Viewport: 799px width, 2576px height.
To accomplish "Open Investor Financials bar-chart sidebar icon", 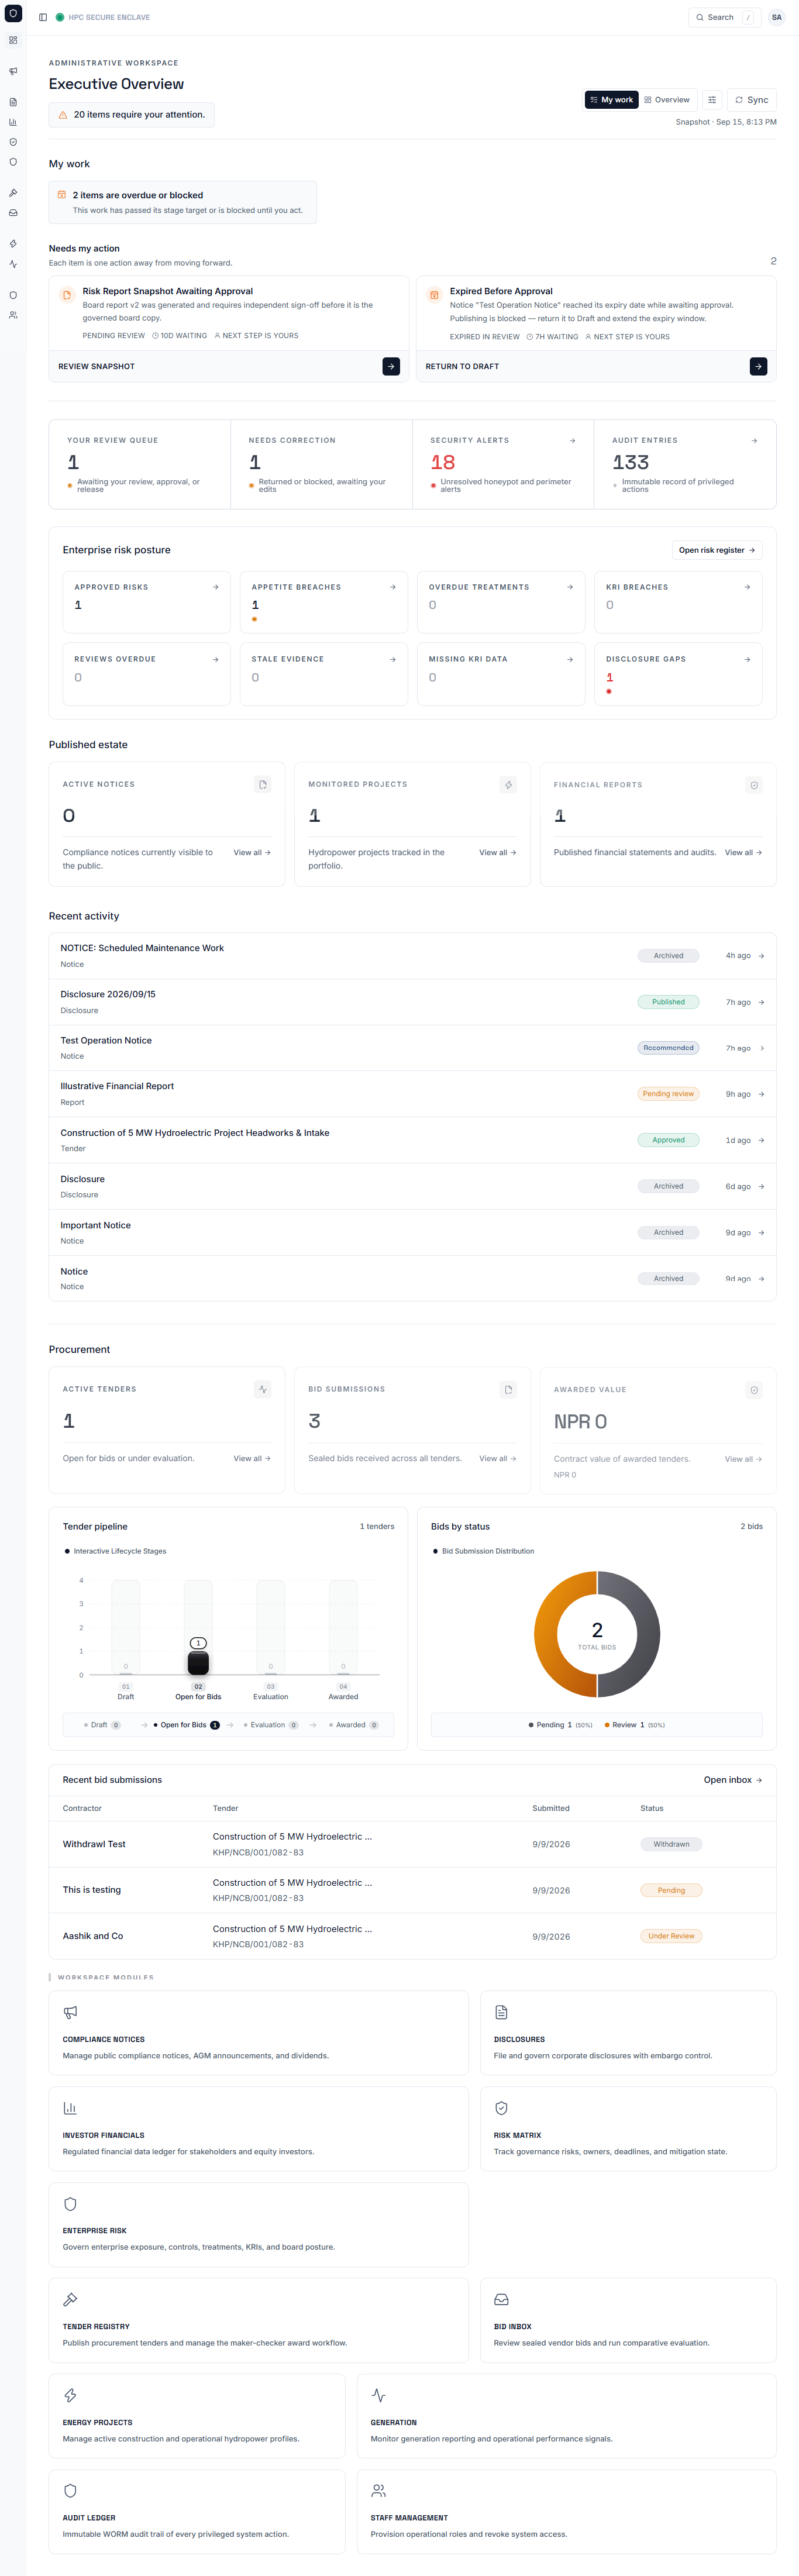I will (x=13, y=122).
